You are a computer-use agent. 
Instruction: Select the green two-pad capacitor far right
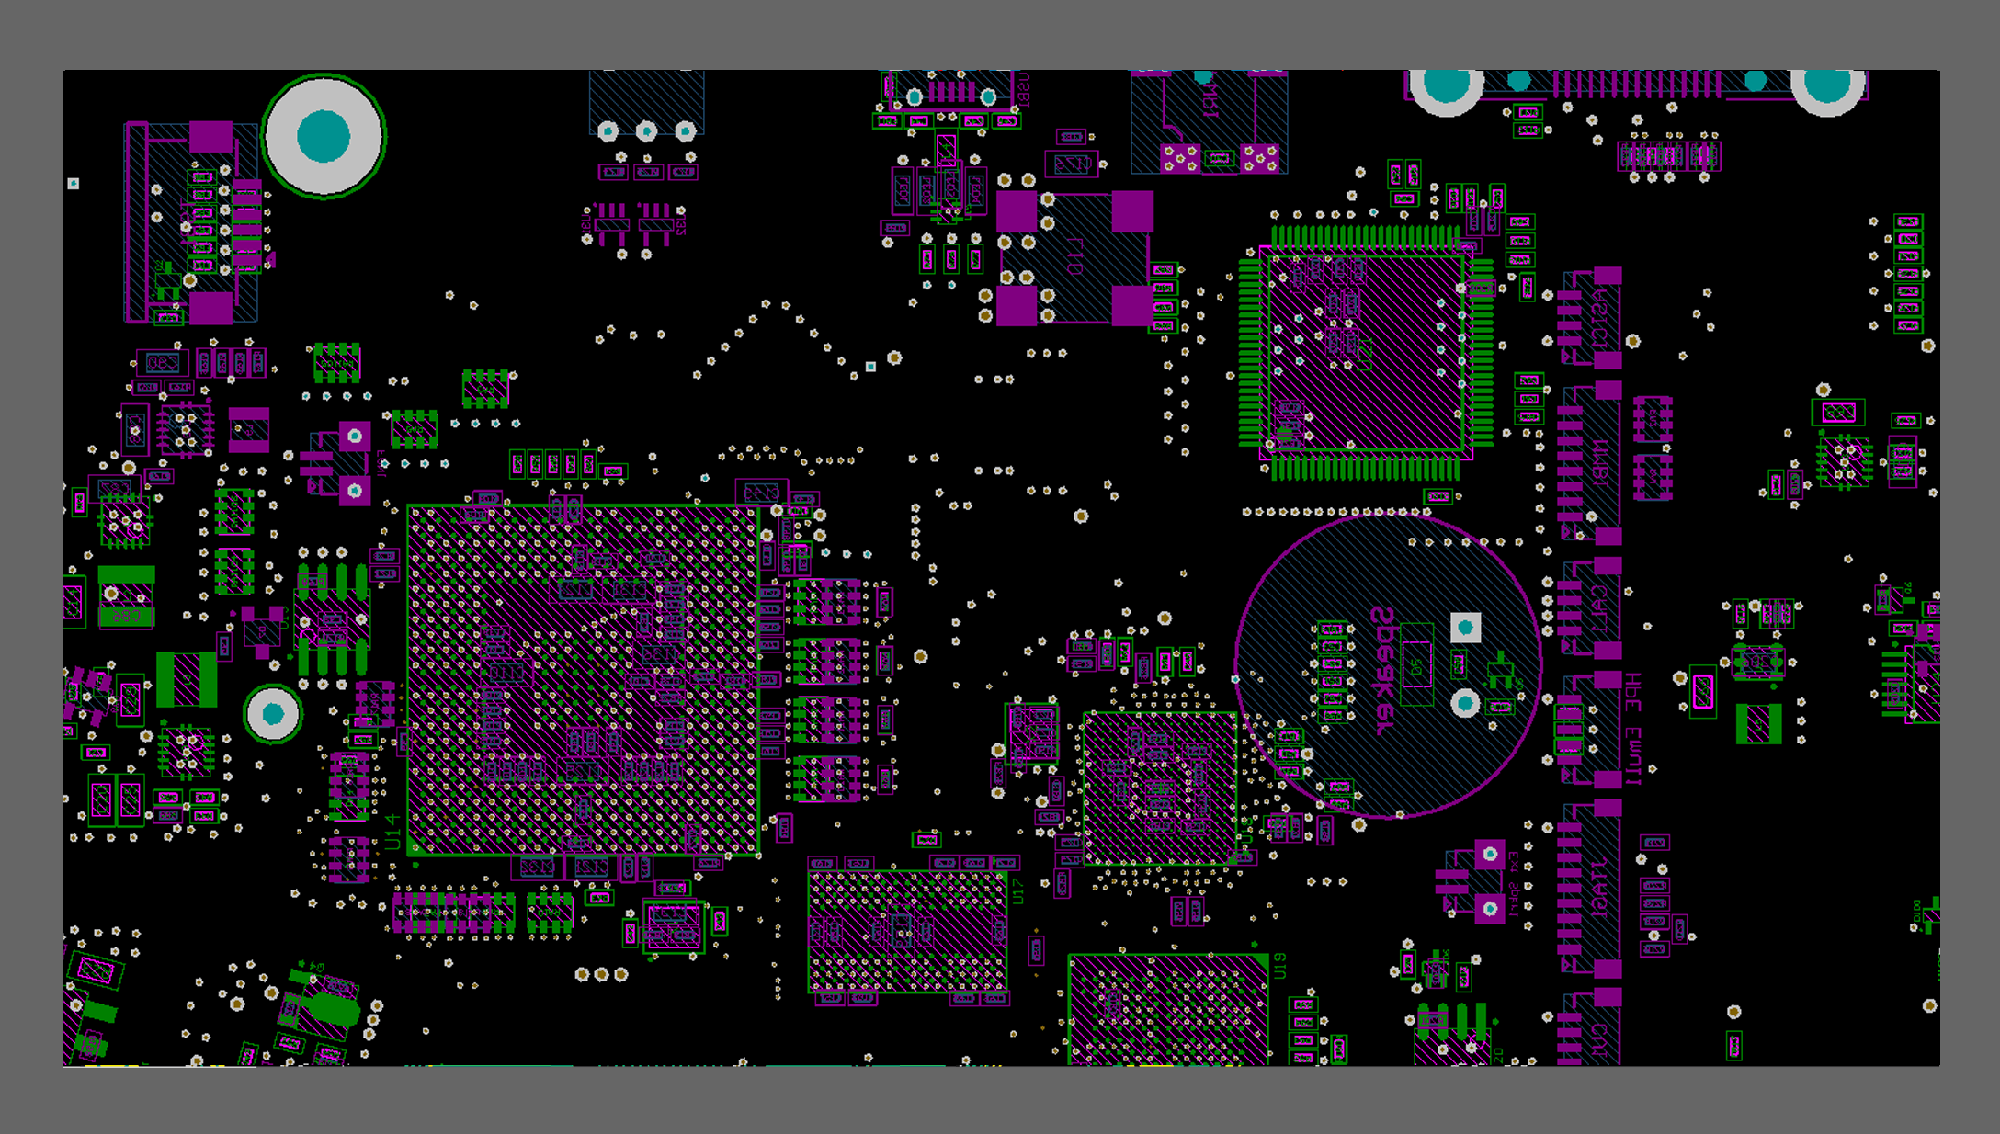pyautogui.click(x=1758, y=724)
